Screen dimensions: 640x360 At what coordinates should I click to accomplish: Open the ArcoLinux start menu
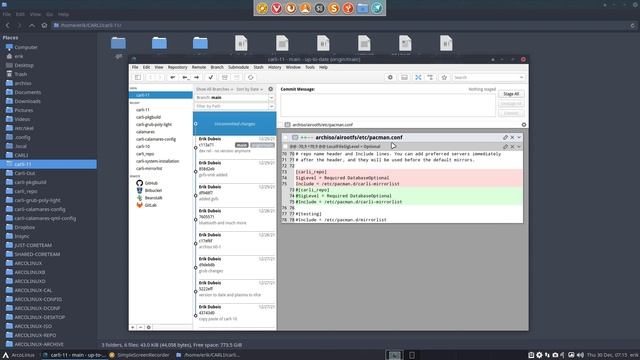19,355
